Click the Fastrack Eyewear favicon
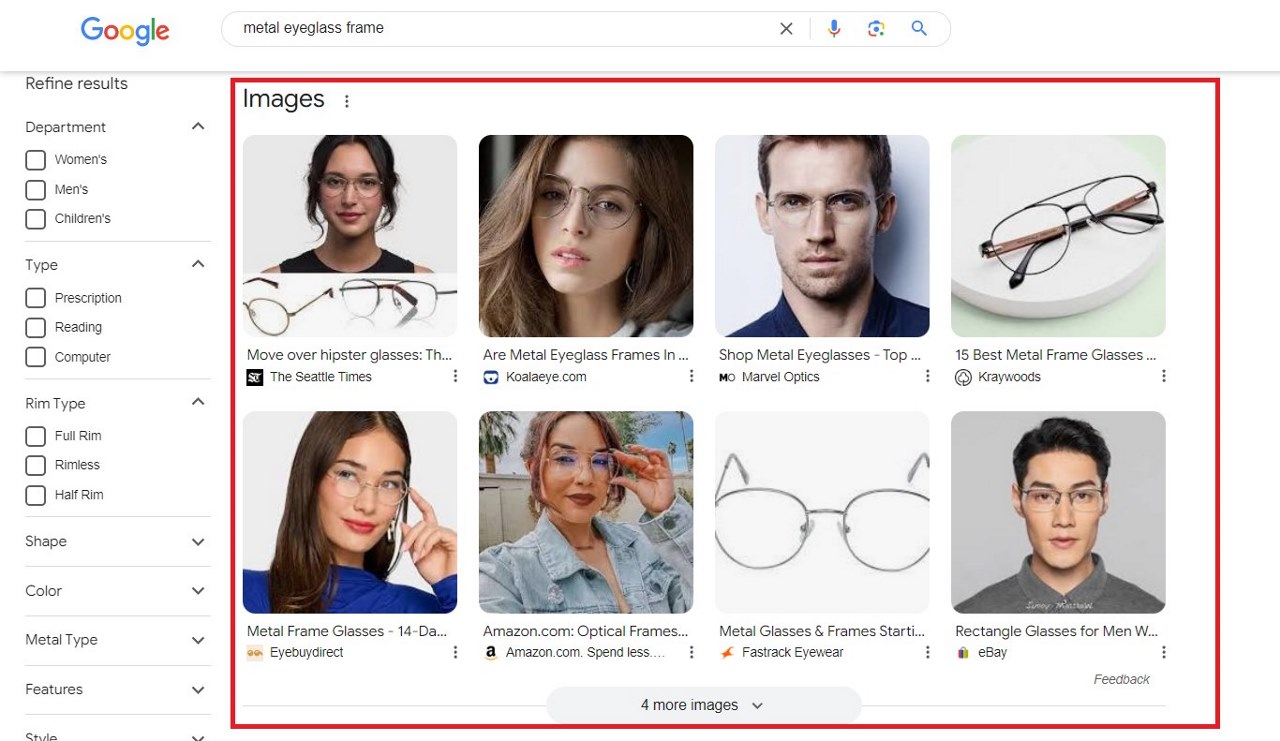 click(726, 652)
